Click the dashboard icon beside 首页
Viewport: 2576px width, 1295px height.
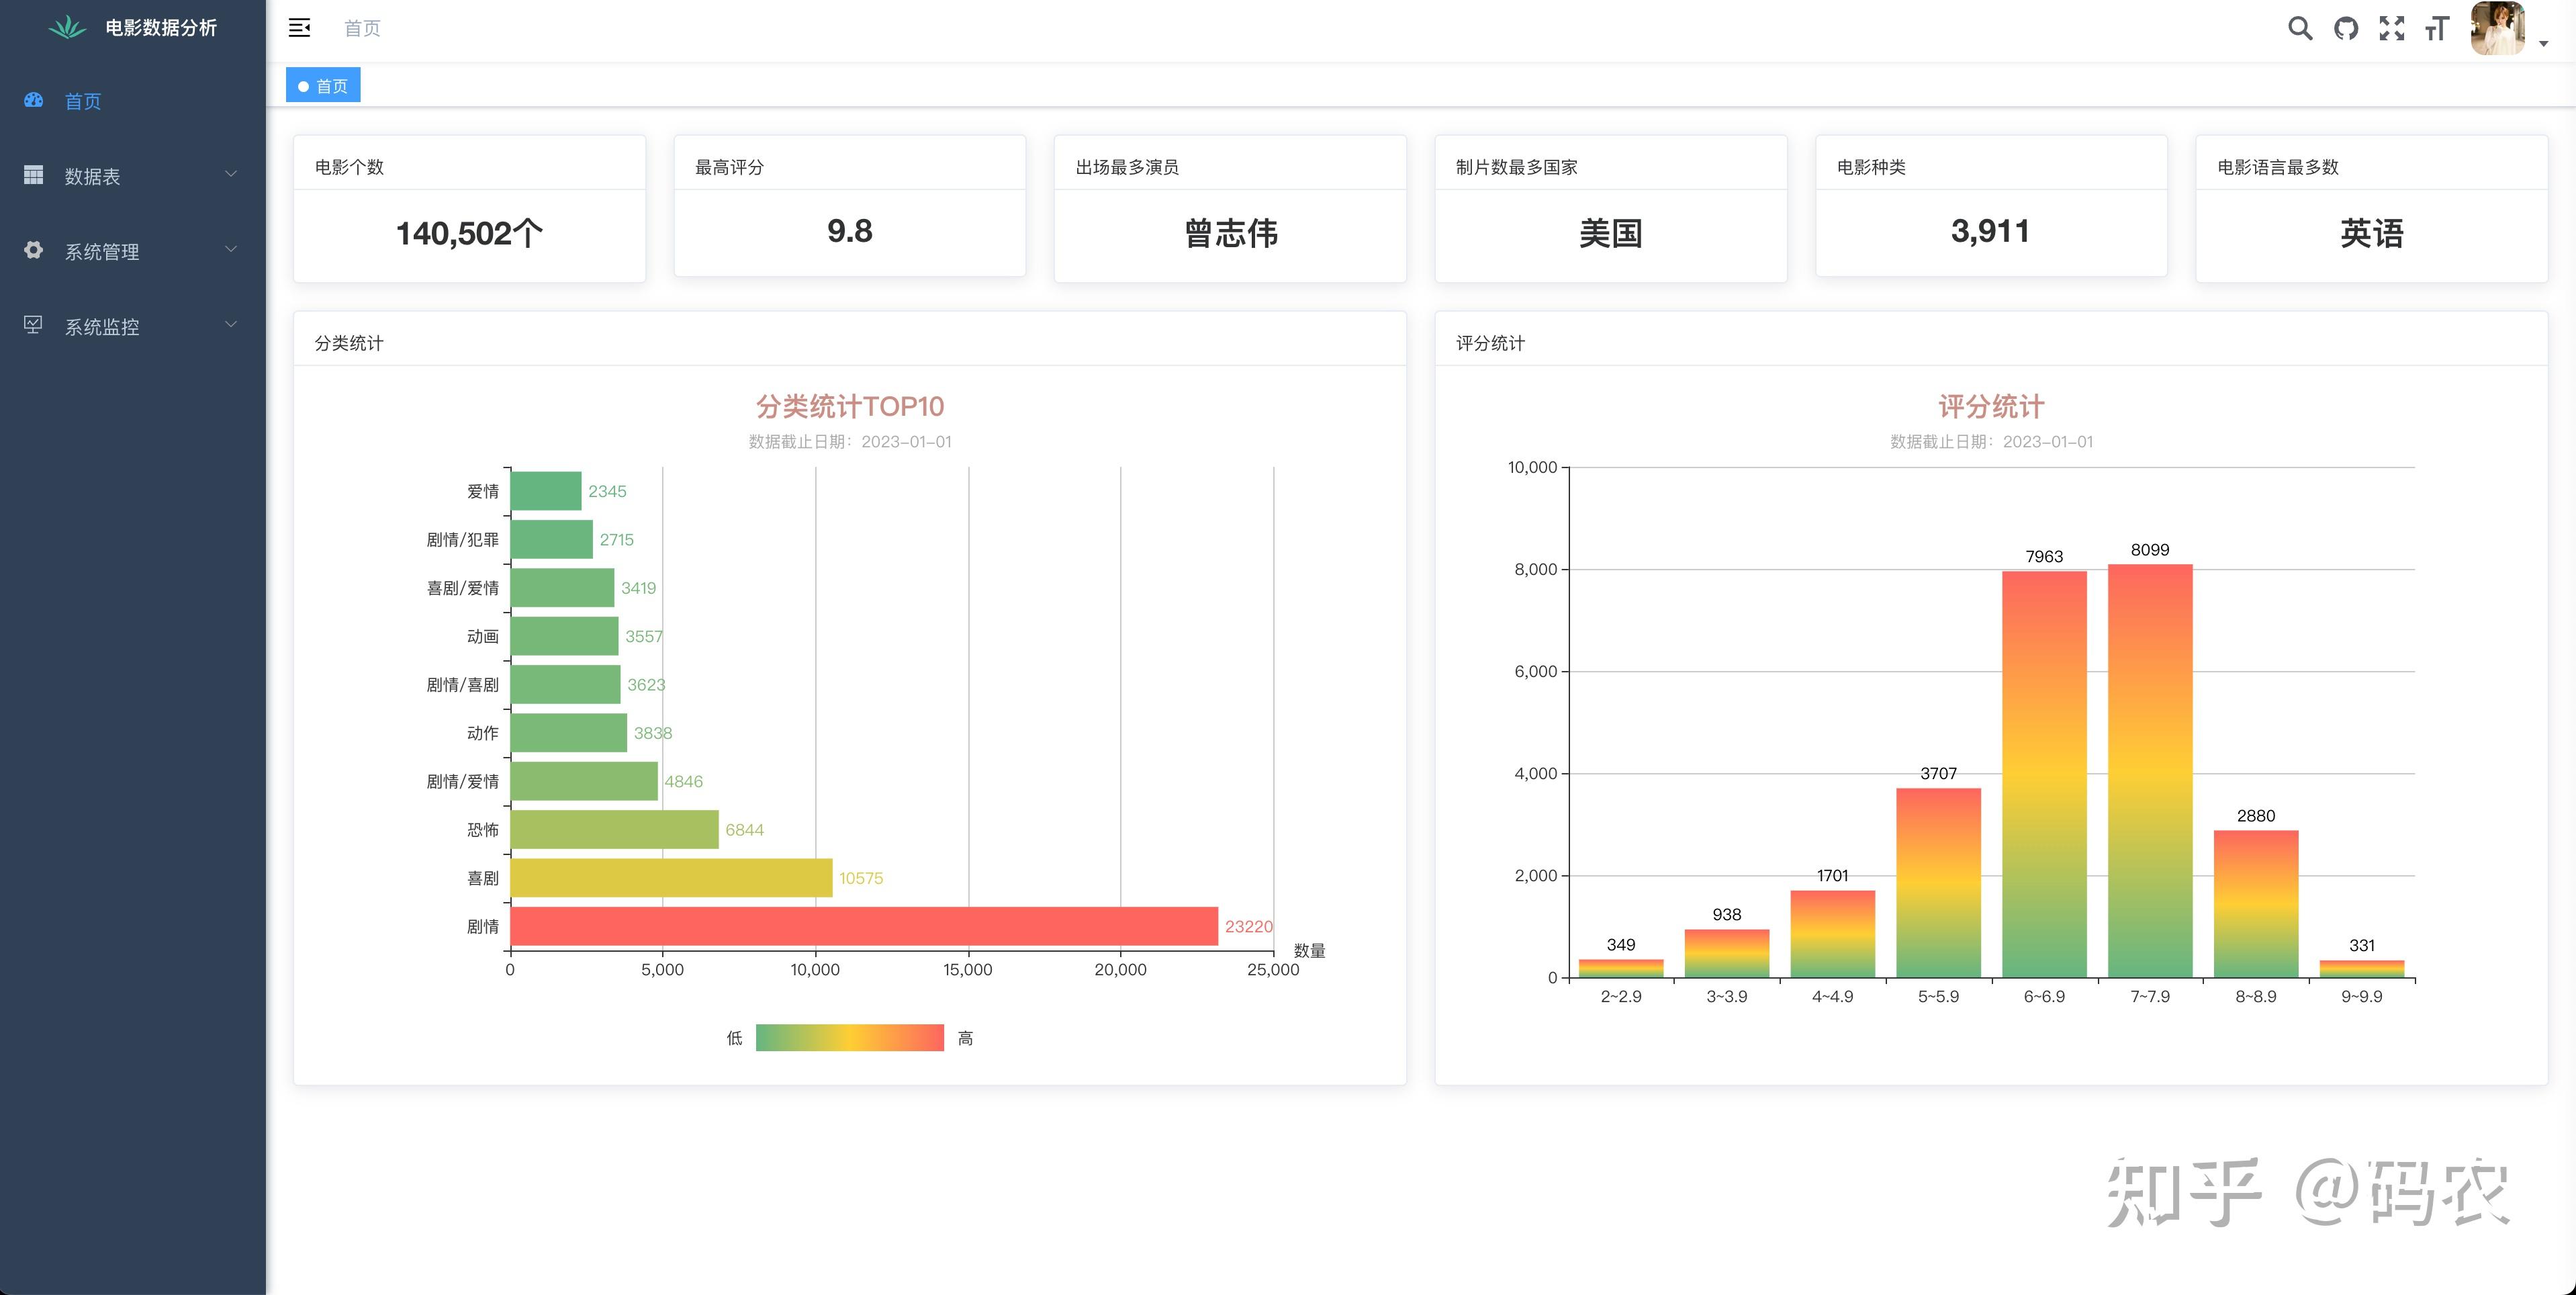click(34, 100)
